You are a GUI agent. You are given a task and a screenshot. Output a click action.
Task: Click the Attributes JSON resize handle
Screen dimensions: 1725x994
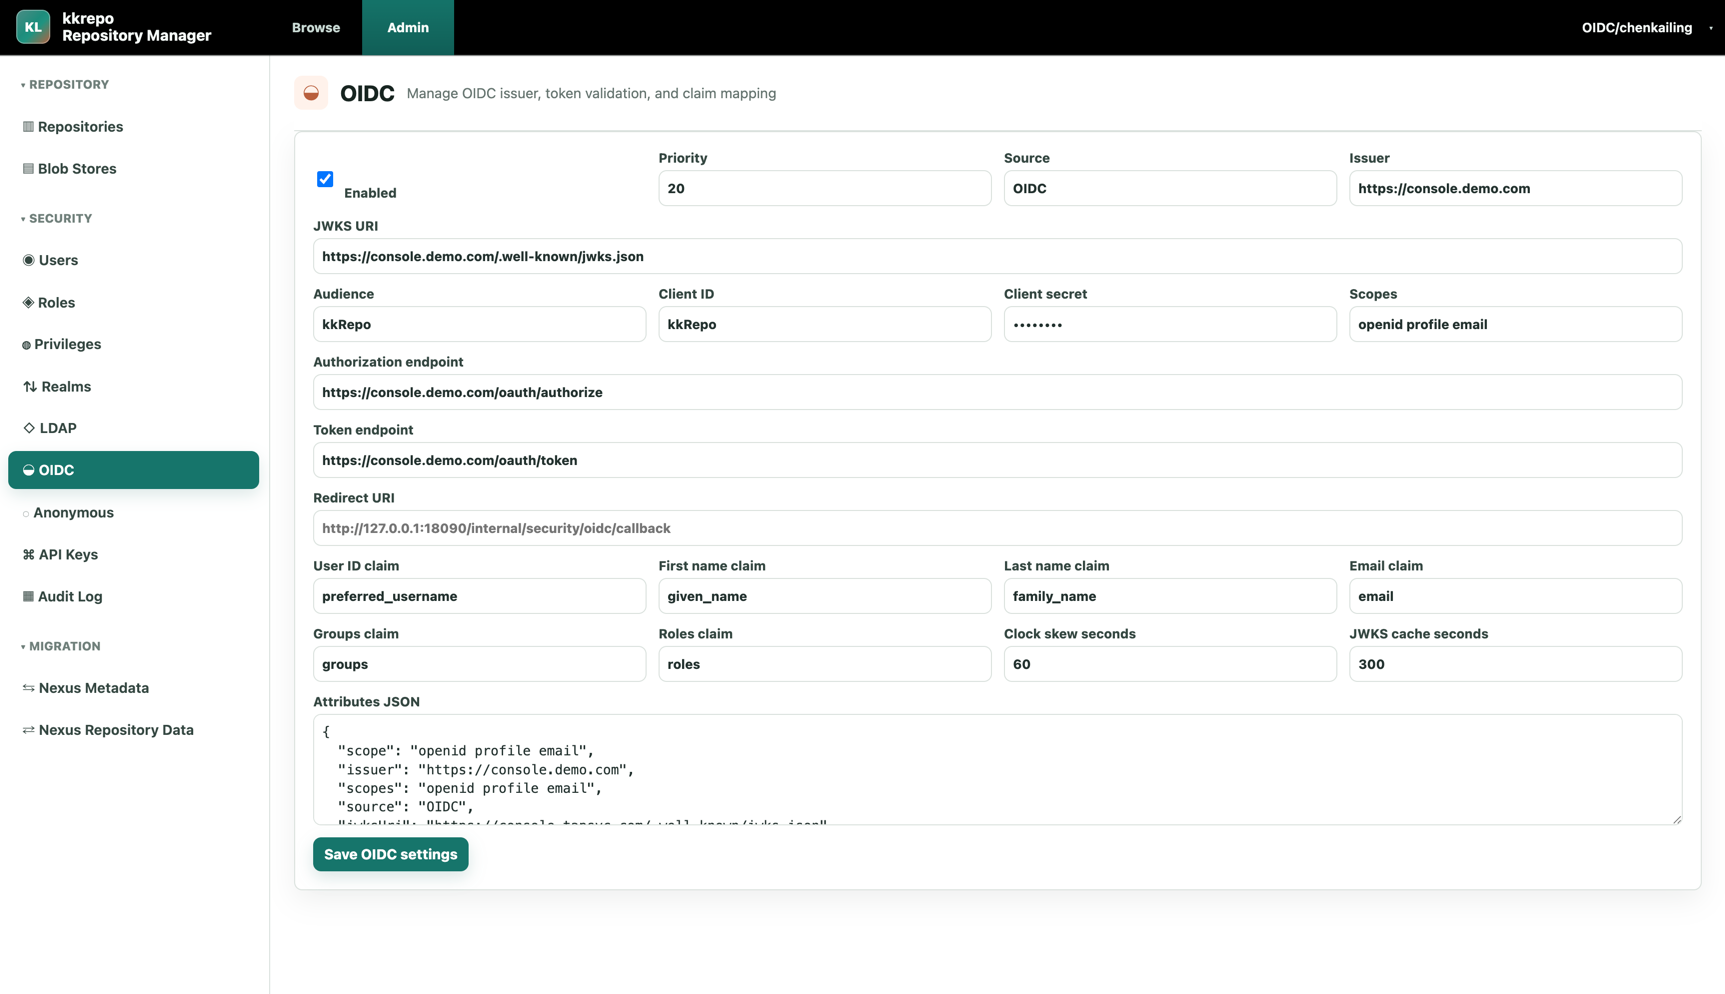click(x=1676, y=819)
